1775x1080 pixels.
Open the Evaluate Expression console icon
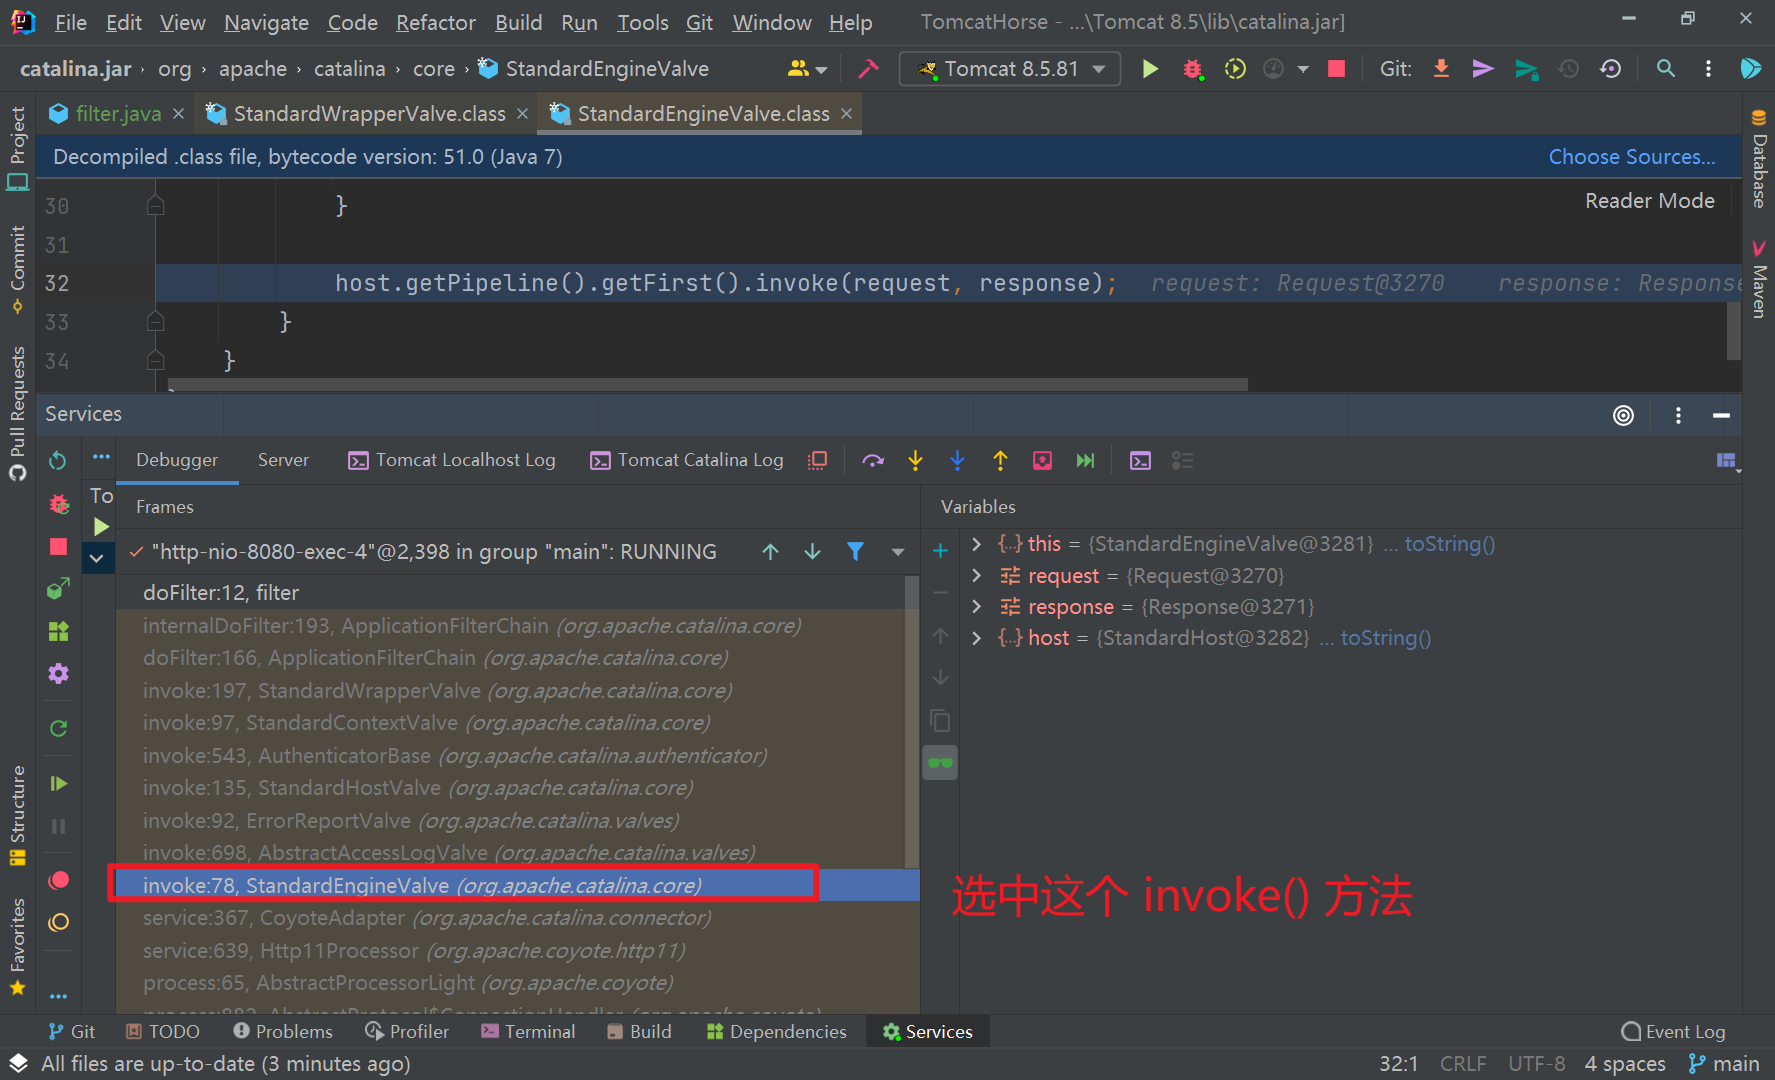[x=1140, y=460]
